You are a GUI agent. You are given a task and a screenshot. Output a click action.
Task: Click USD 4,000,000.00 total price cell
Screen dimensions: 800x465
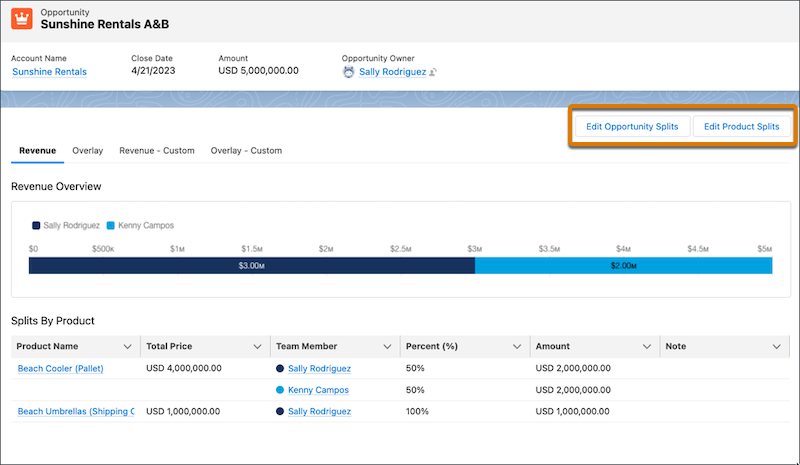click(x=184, y=368)
